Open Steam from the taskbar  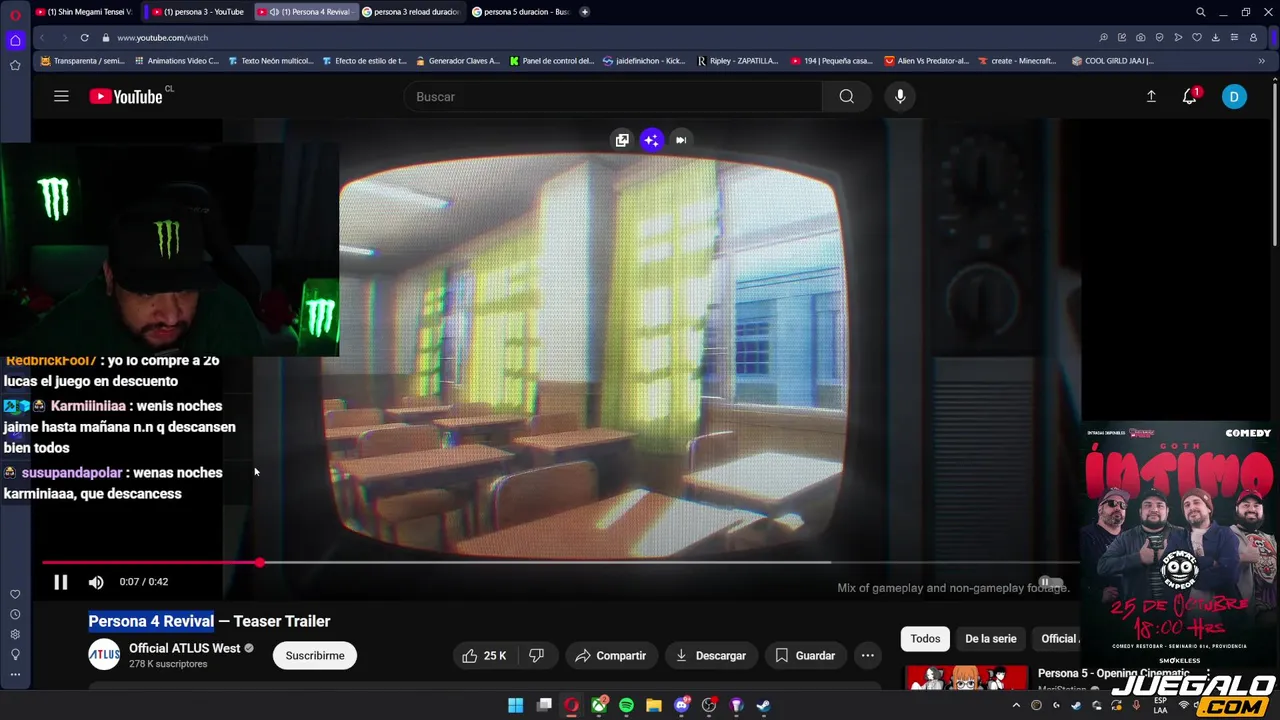point(763,705)
